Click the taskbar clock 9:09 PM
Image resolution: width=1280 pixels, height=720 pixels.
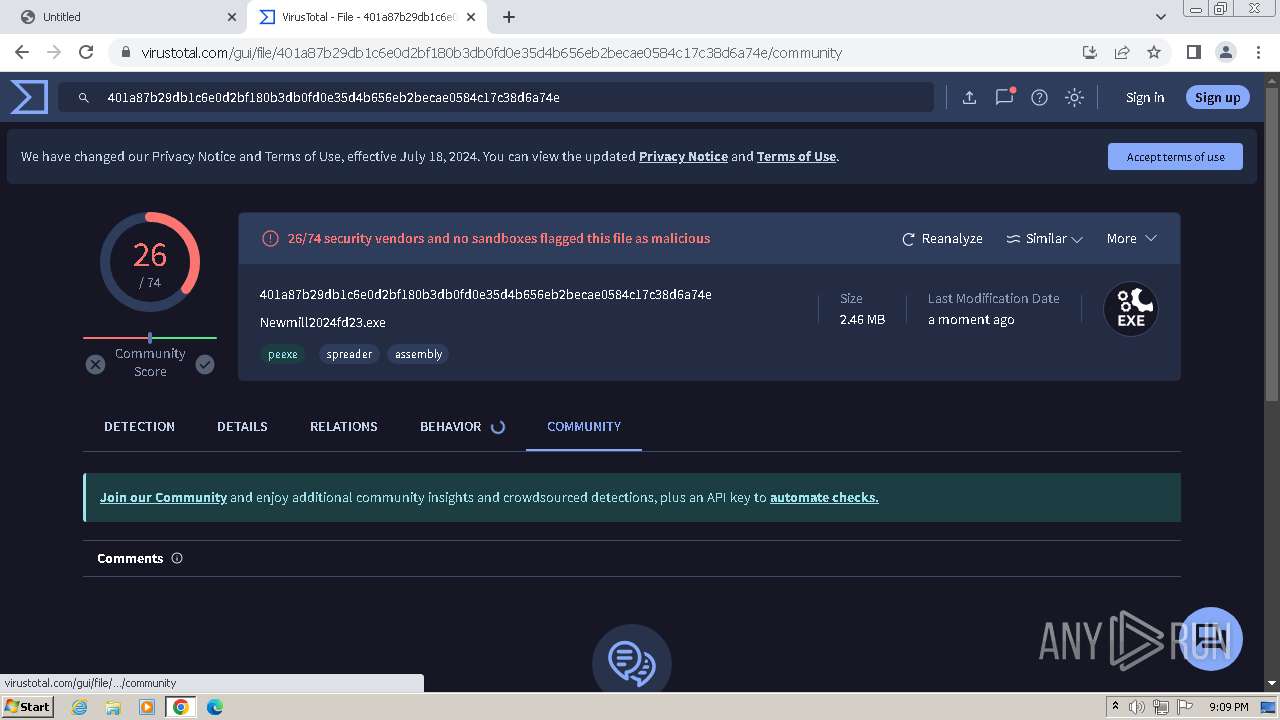1228,707
